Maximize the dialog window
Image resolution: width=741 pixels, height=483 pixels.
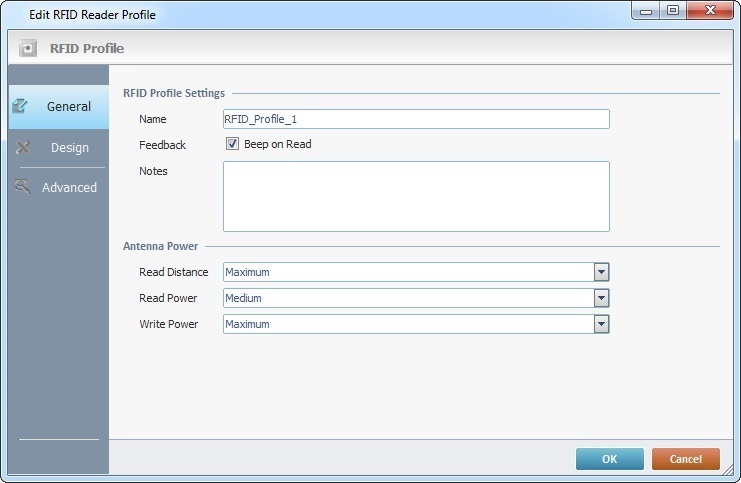pos(673,12)
